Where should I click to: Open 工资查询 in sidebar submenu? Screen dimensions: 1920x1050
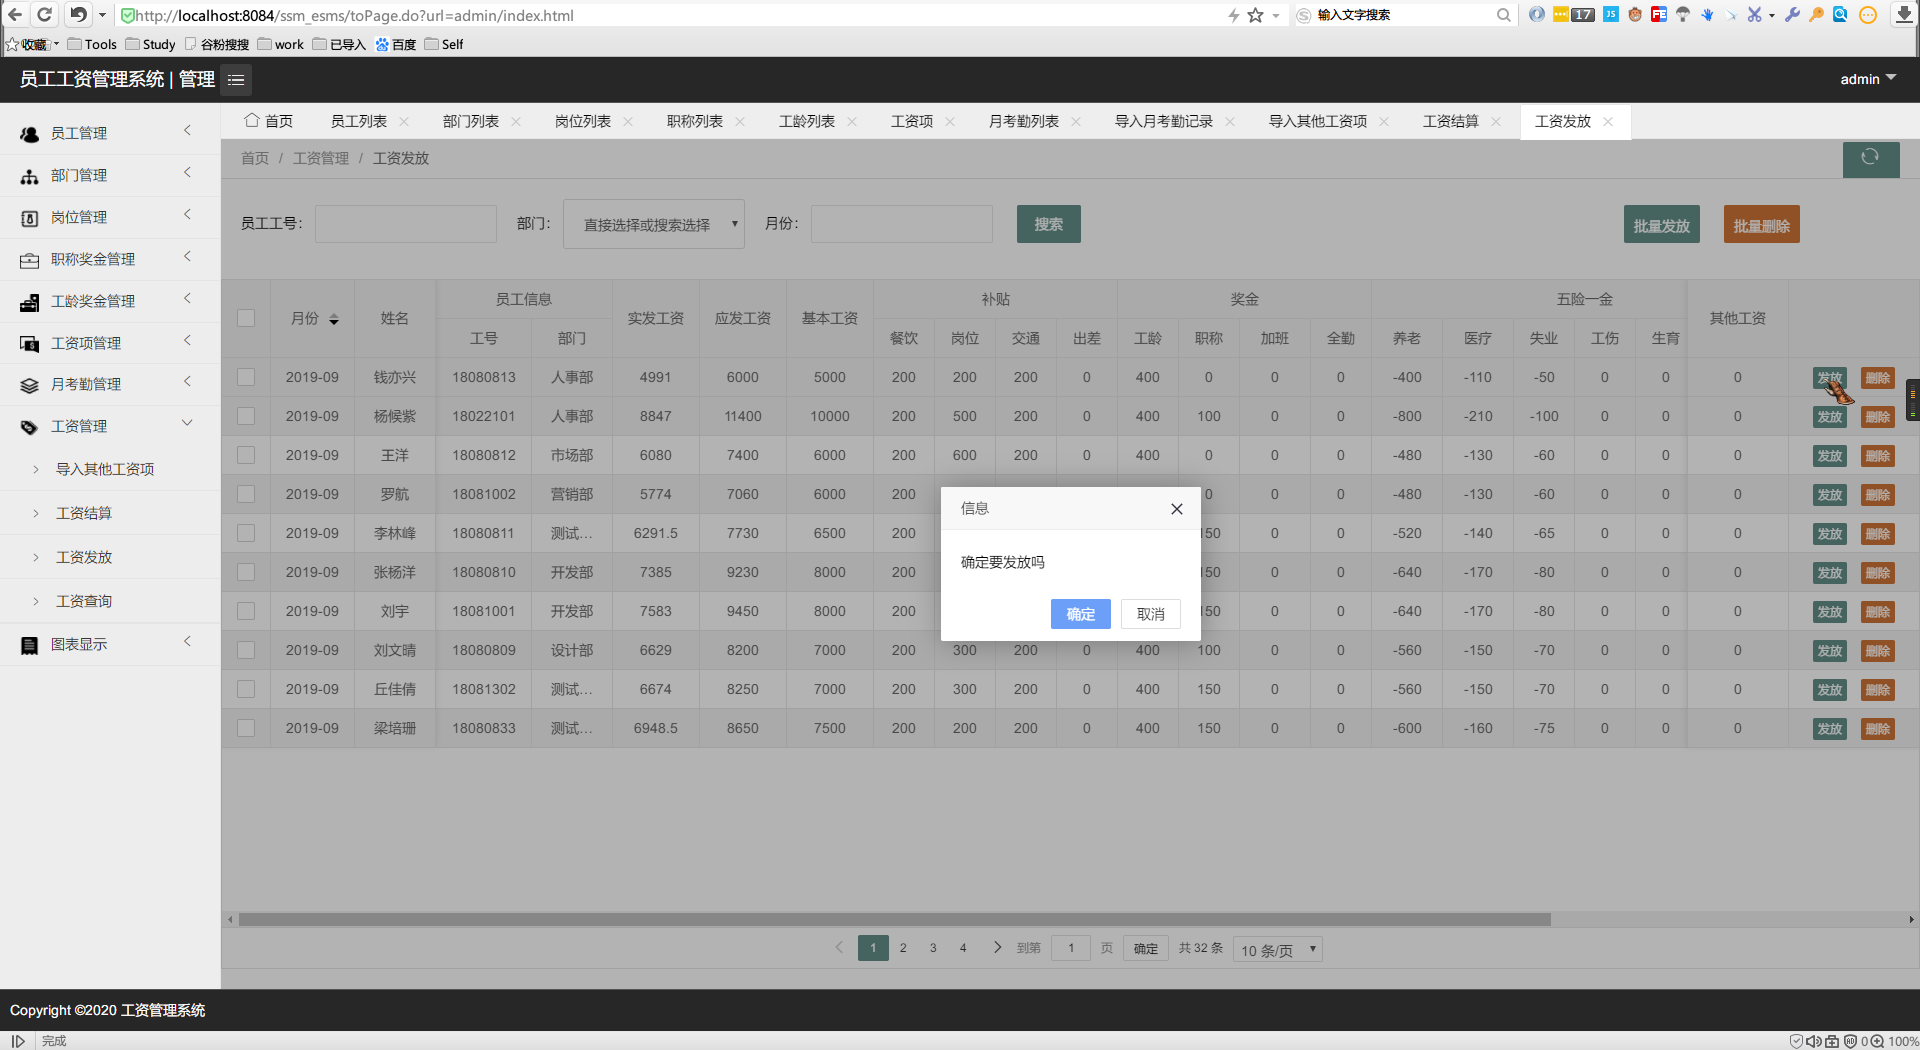coord(84,602)
